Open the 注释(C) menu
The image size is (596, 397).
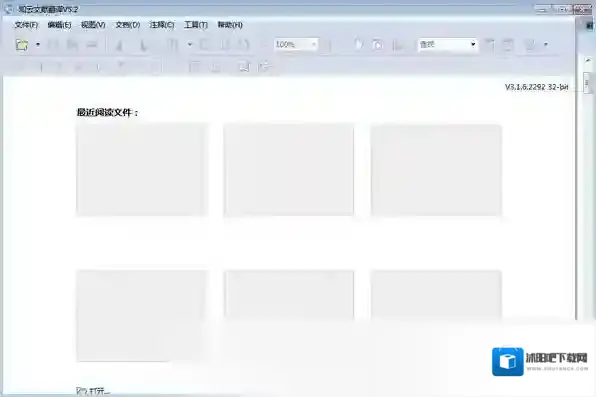[162, 25]
